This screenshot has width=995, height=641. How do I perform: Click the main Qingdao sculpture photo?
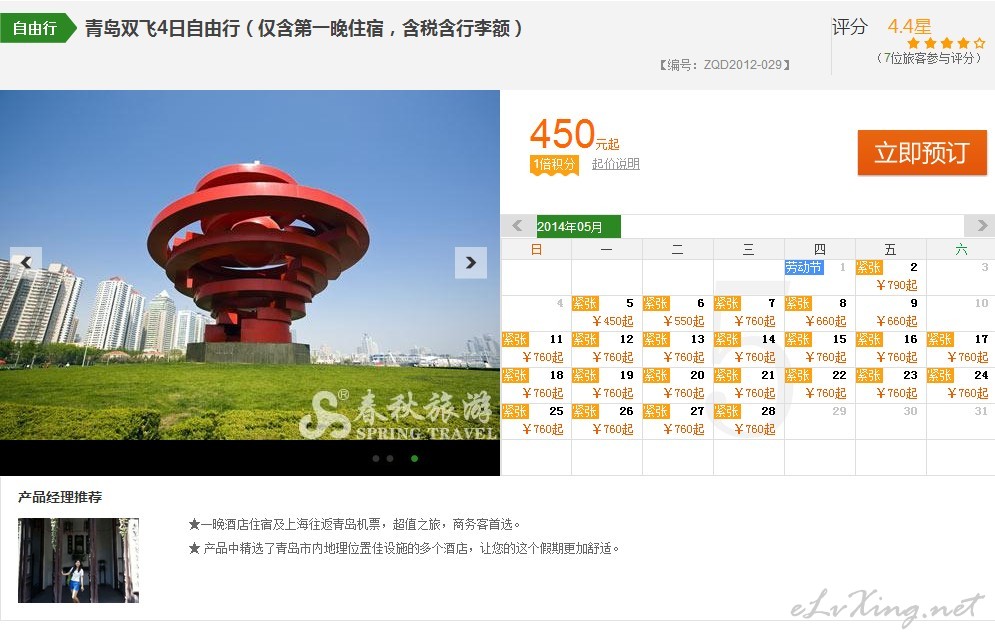250,265
